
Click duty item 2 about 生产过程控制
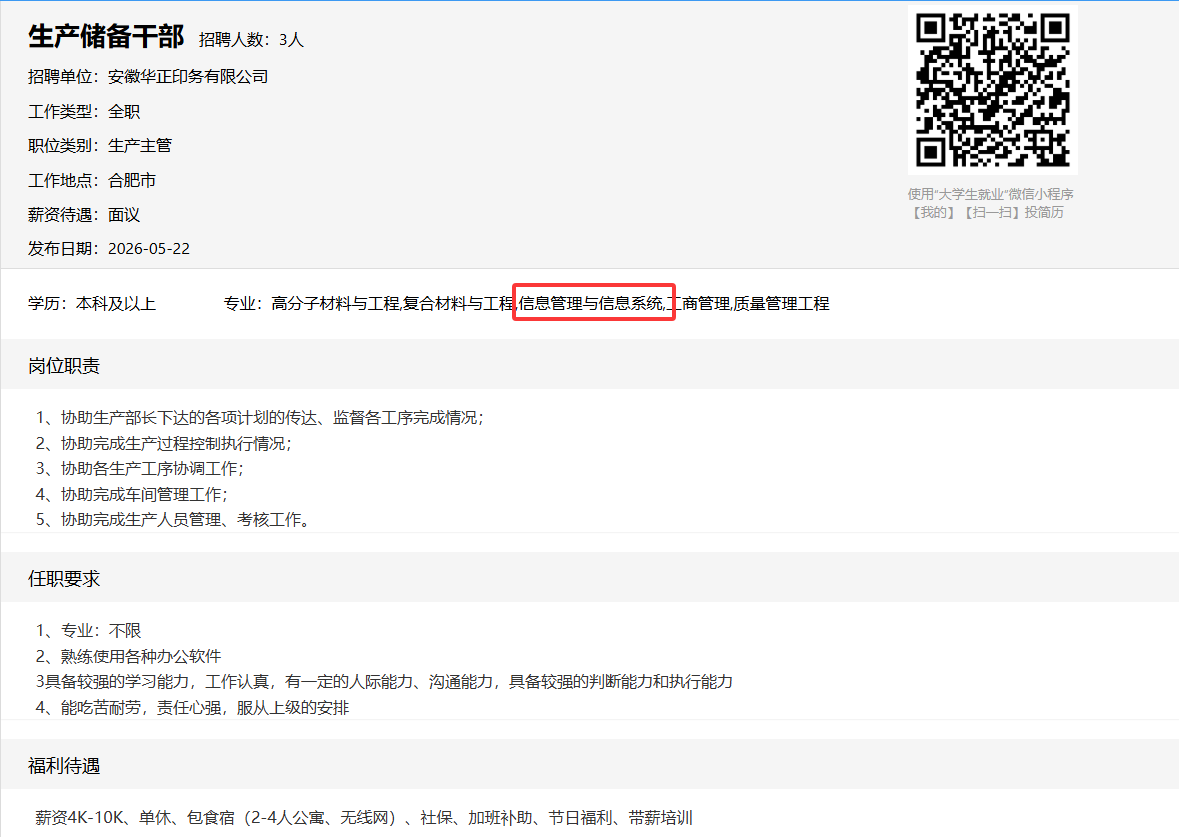(x=163, y=444)
